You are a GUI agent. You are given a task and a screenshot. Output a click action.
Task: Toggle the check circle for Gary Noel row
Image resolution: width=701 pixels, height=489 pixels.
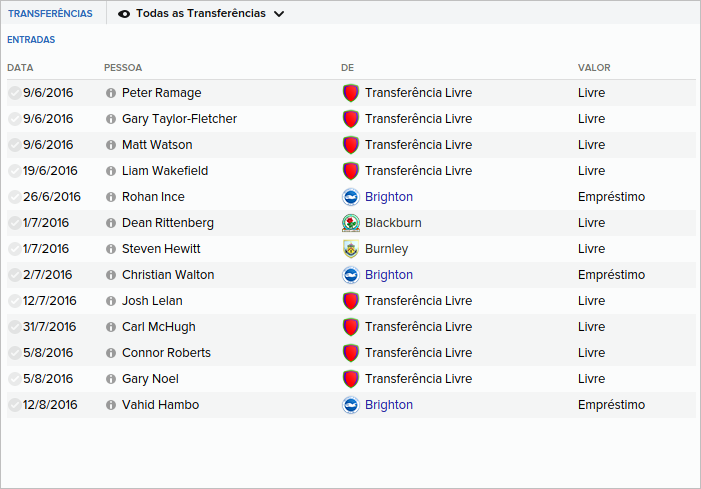(x=14, y=379)
